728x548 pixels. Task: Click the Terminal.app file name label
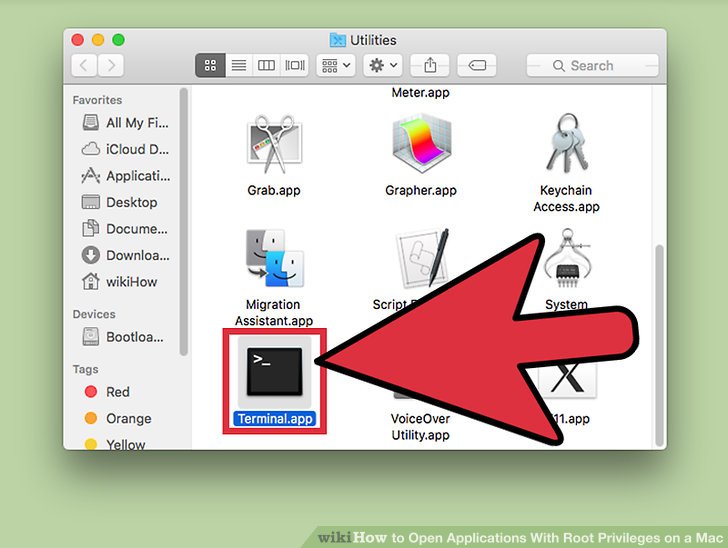click(275, 418)
